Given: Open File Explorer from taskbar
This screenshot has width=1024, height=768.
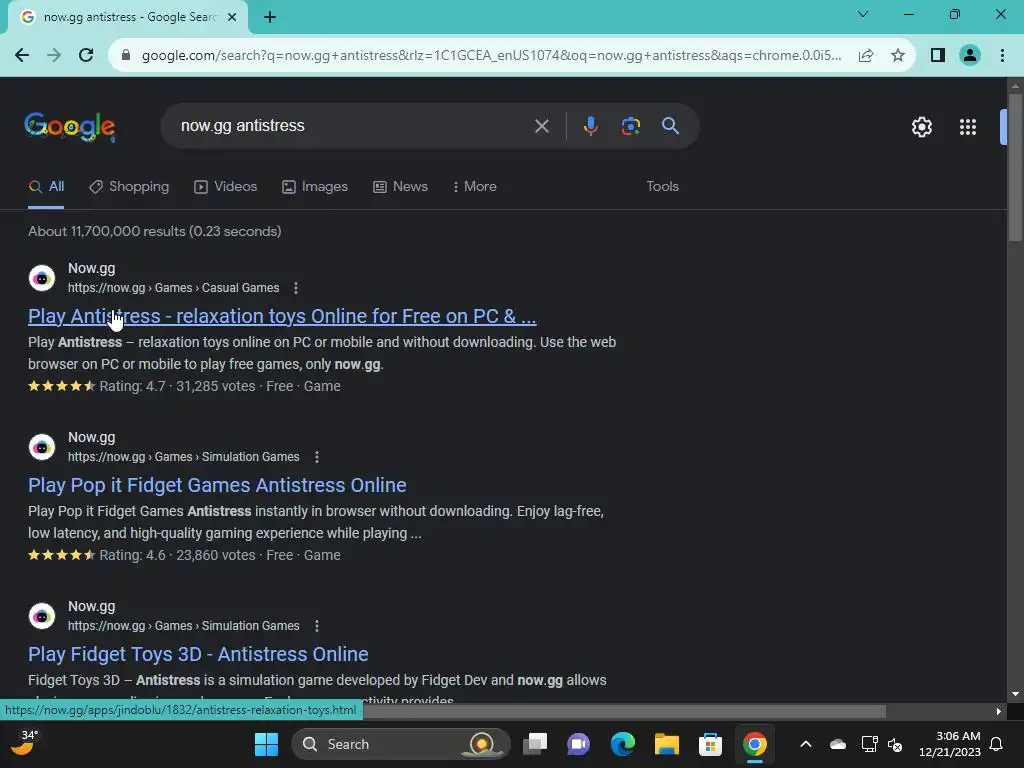Looking at the screenshot, I should tap(667, 744).
